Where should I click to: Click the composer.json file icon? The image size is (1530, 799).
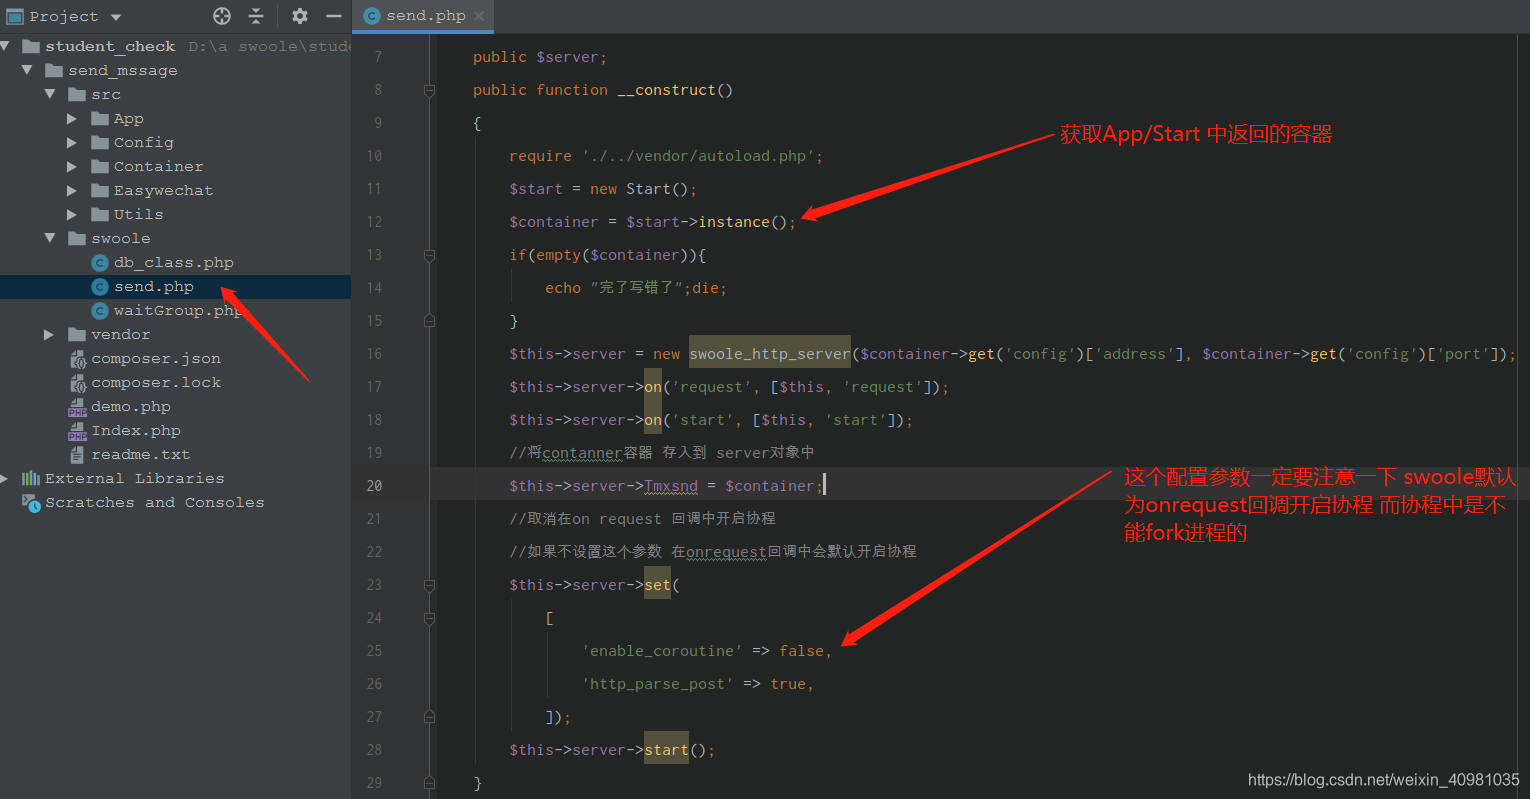[78, 359]
